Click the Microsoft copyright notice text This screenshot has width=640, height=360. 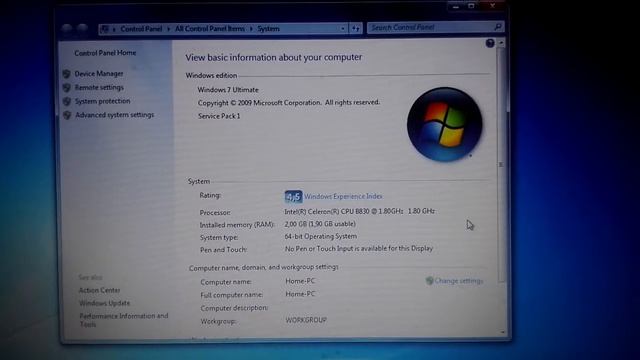[289, 103]
